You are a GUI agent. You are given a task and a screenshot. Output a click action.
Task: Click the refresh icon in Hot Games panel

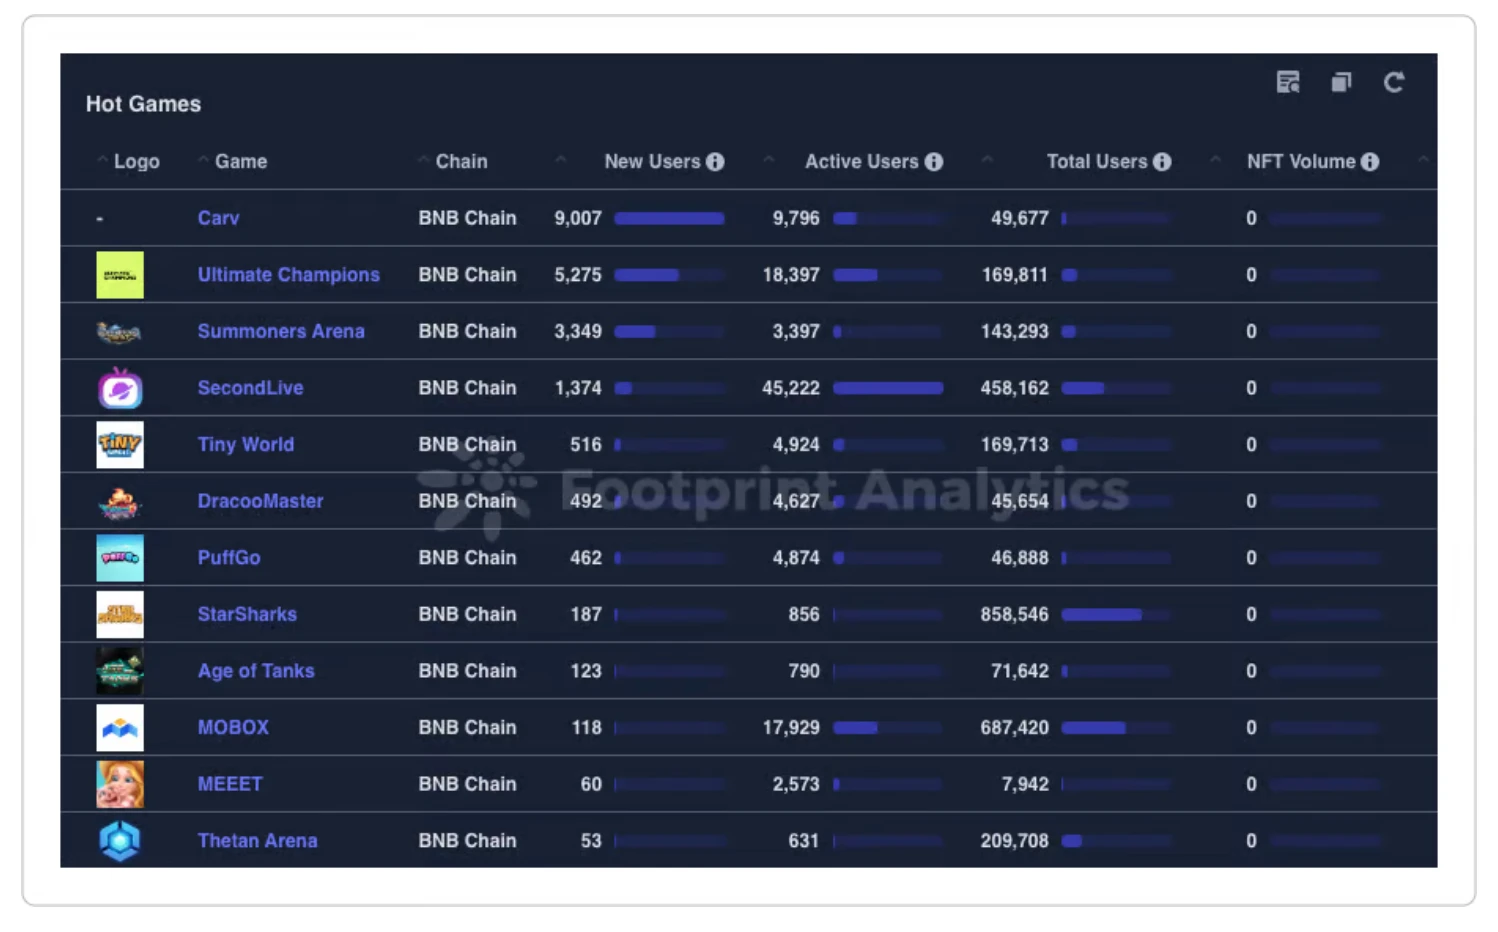click(1393, 82)
